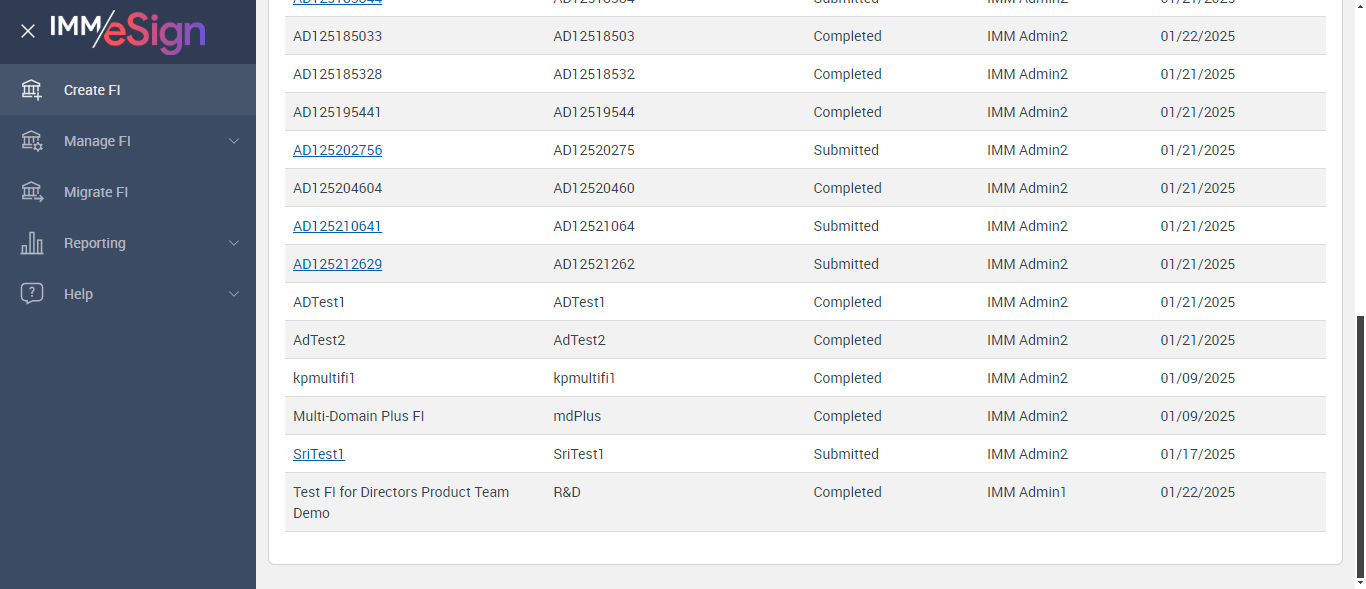Click the kpmultifi1 FI name cell

324,378
